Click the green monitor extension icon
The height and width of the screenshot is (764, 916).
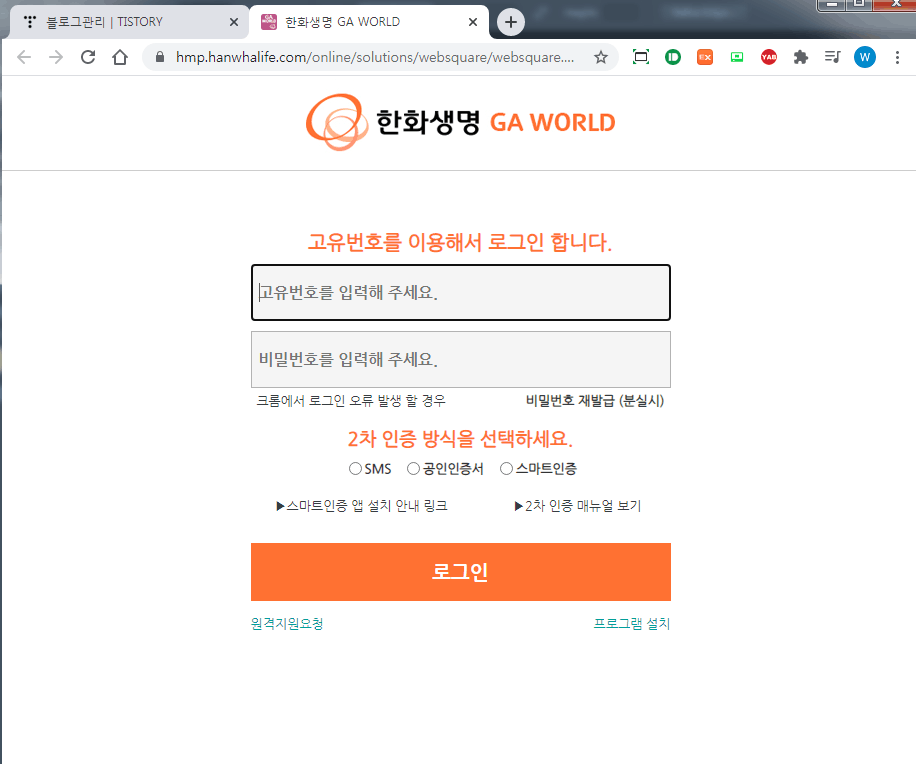point(737,57)
